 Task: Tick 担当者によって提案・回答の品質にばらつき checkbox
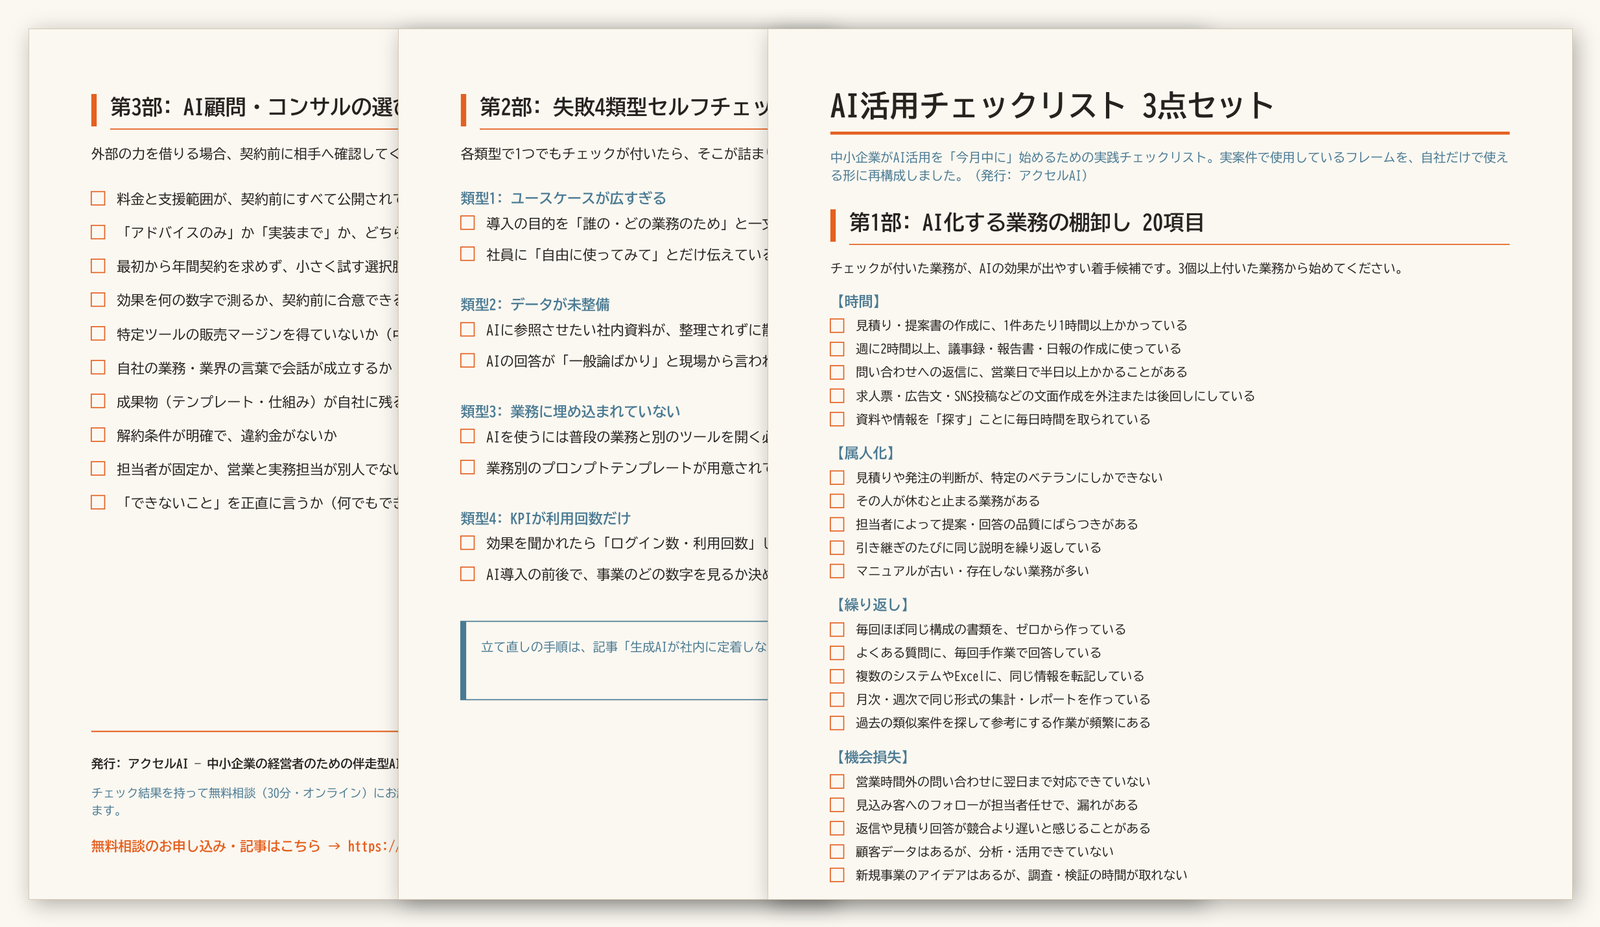837,524
